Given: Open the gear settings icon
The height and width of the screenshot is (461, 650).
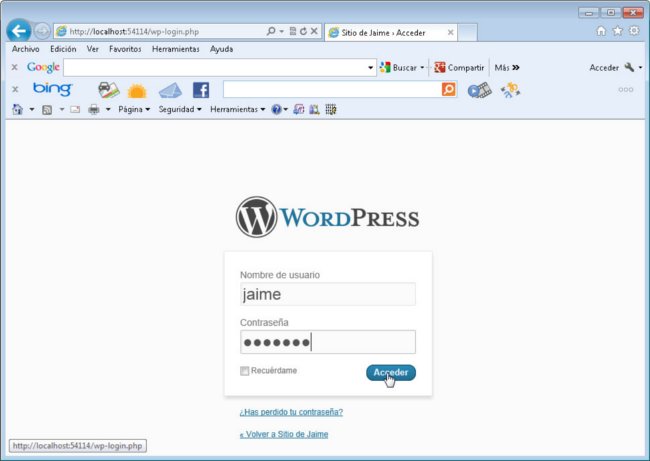Looking at the screenshot, I should [x=634, y=31].
